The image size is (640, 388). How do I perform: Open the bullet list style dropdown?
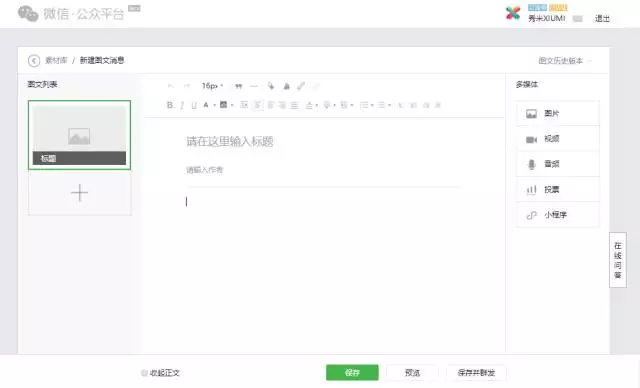click(390, 105)
